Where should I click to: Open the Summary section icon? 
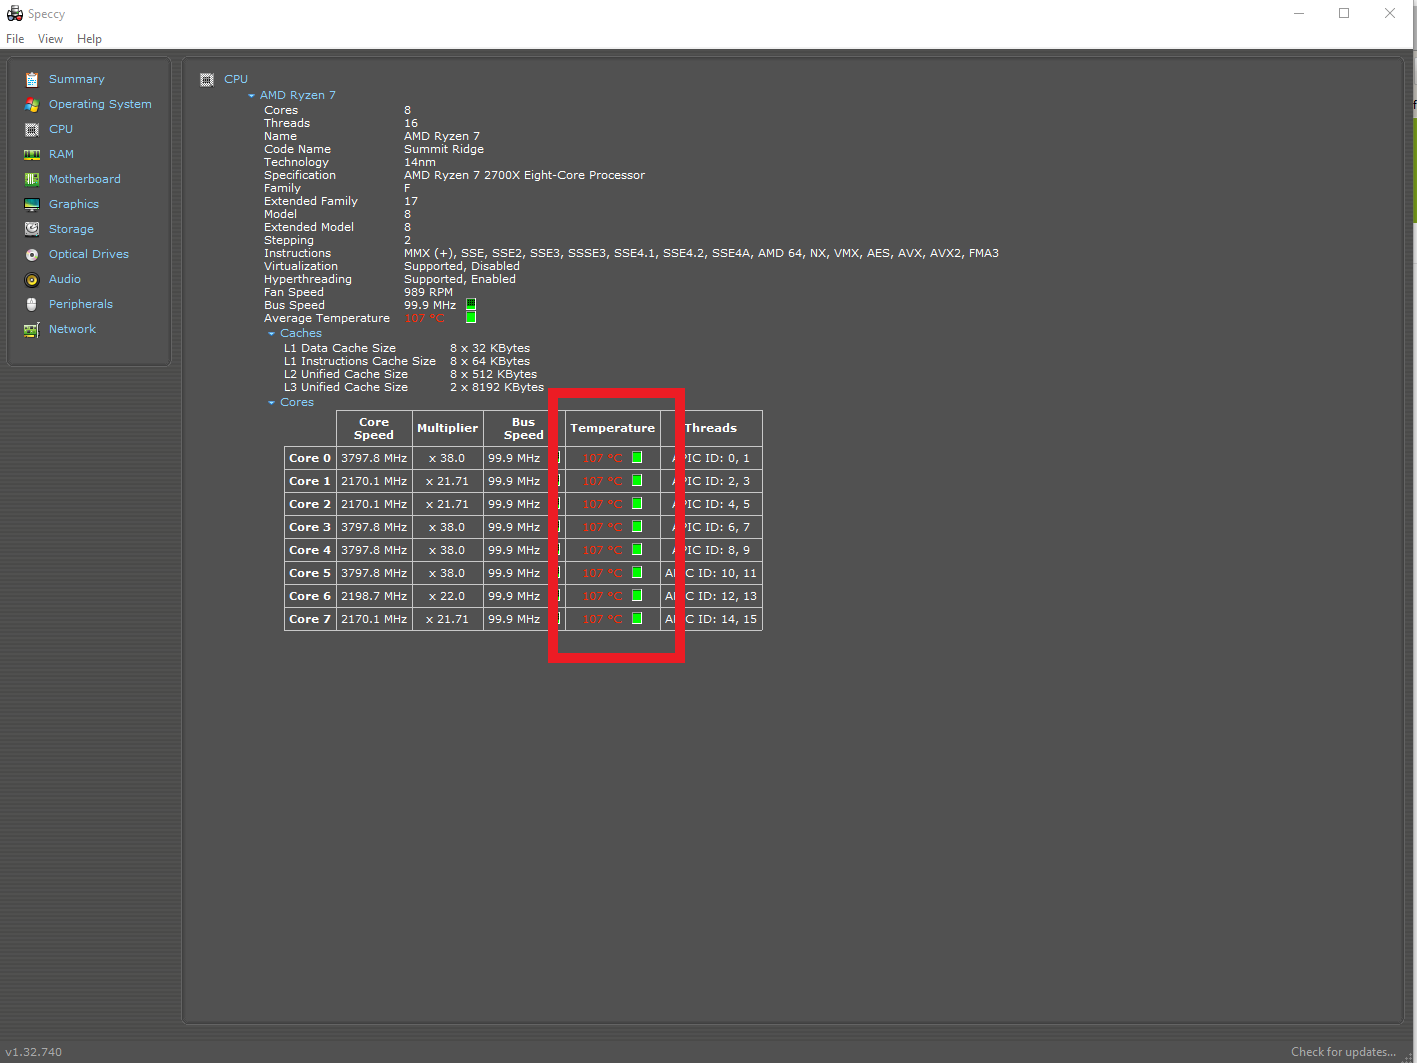tap(33, 79)
